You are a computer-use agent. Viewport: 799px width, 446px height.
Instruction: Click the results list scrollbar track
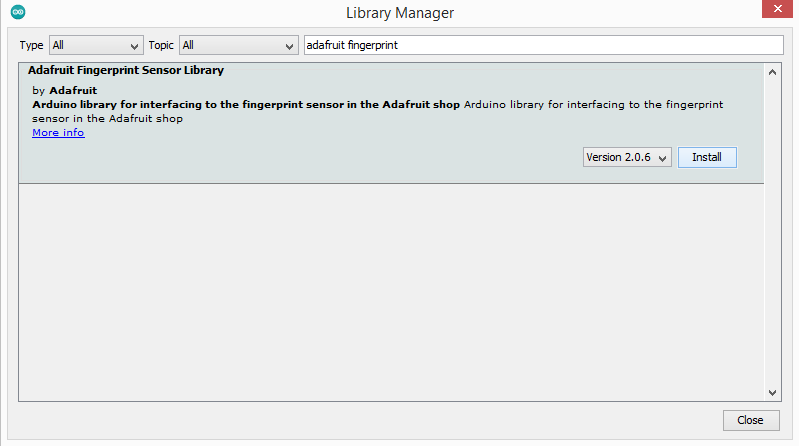(772, 230)
